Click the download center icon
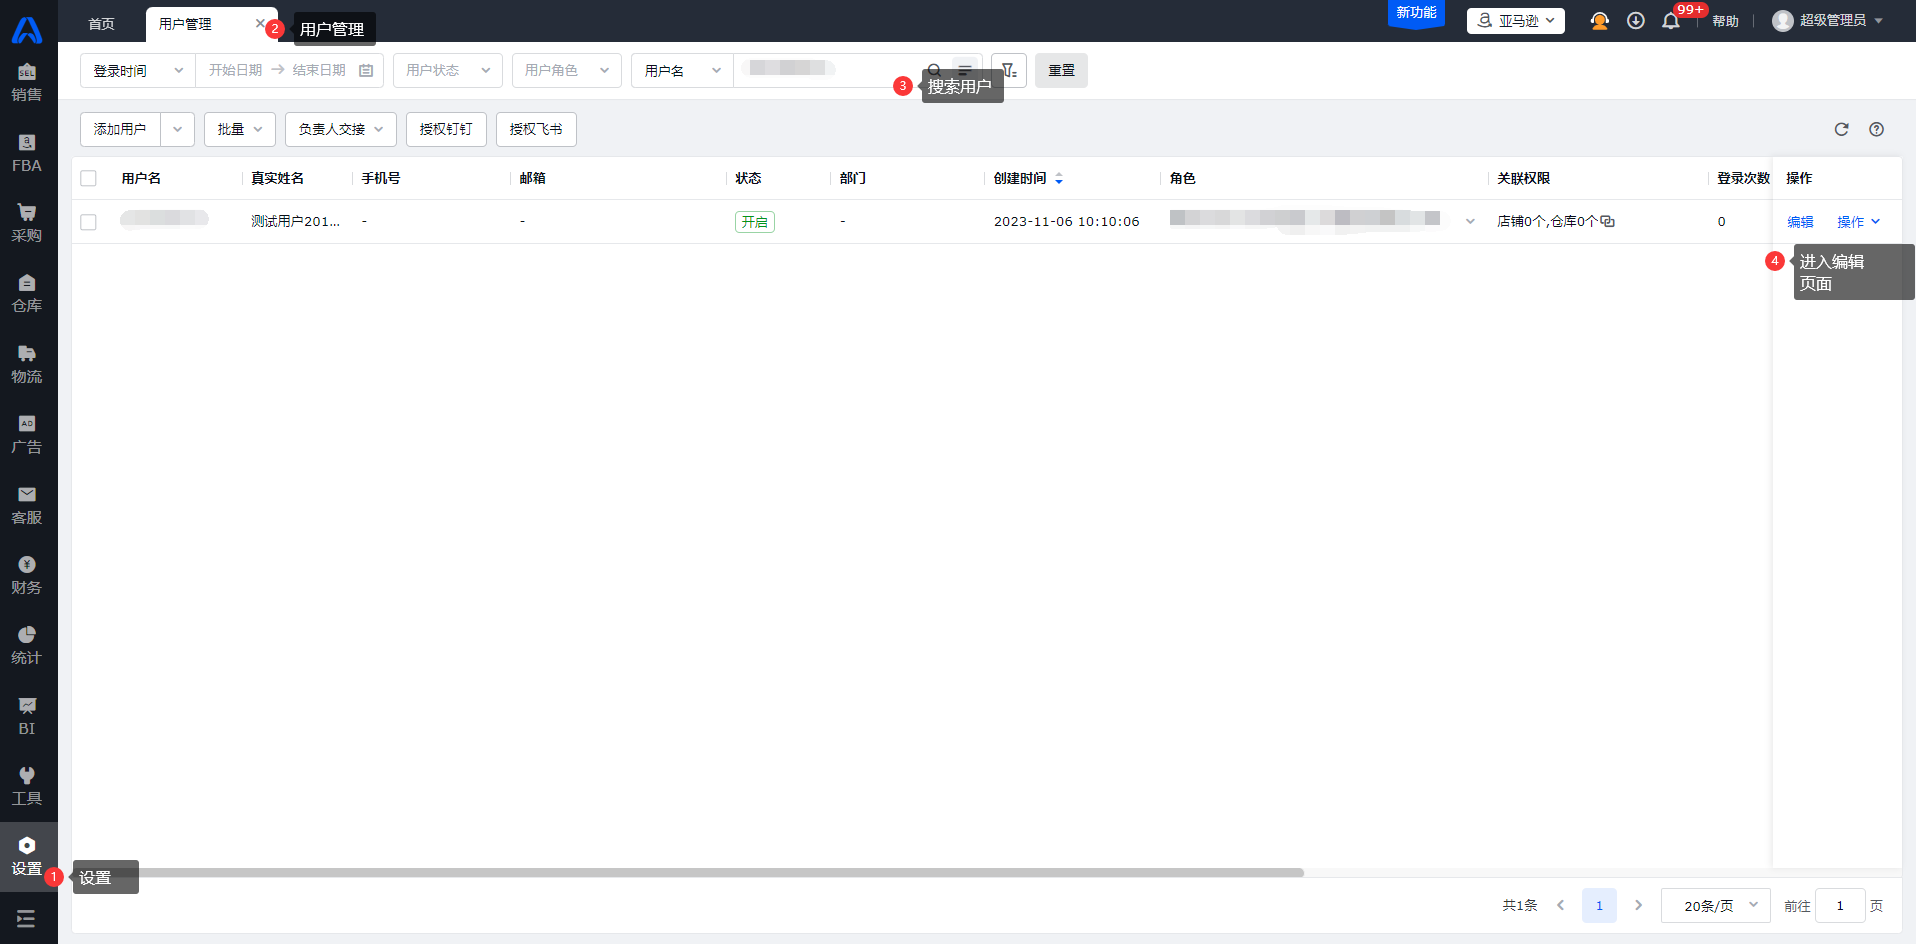 [x=1636, y=21]
